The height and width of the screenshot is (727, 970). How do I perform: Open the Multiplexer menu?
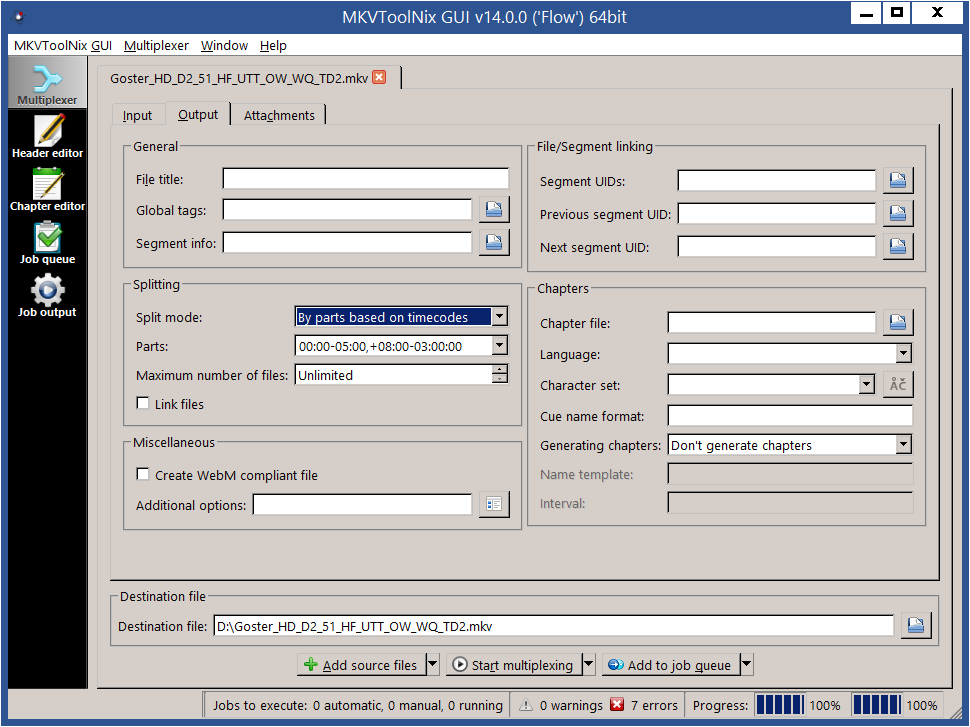click(157, 45)
